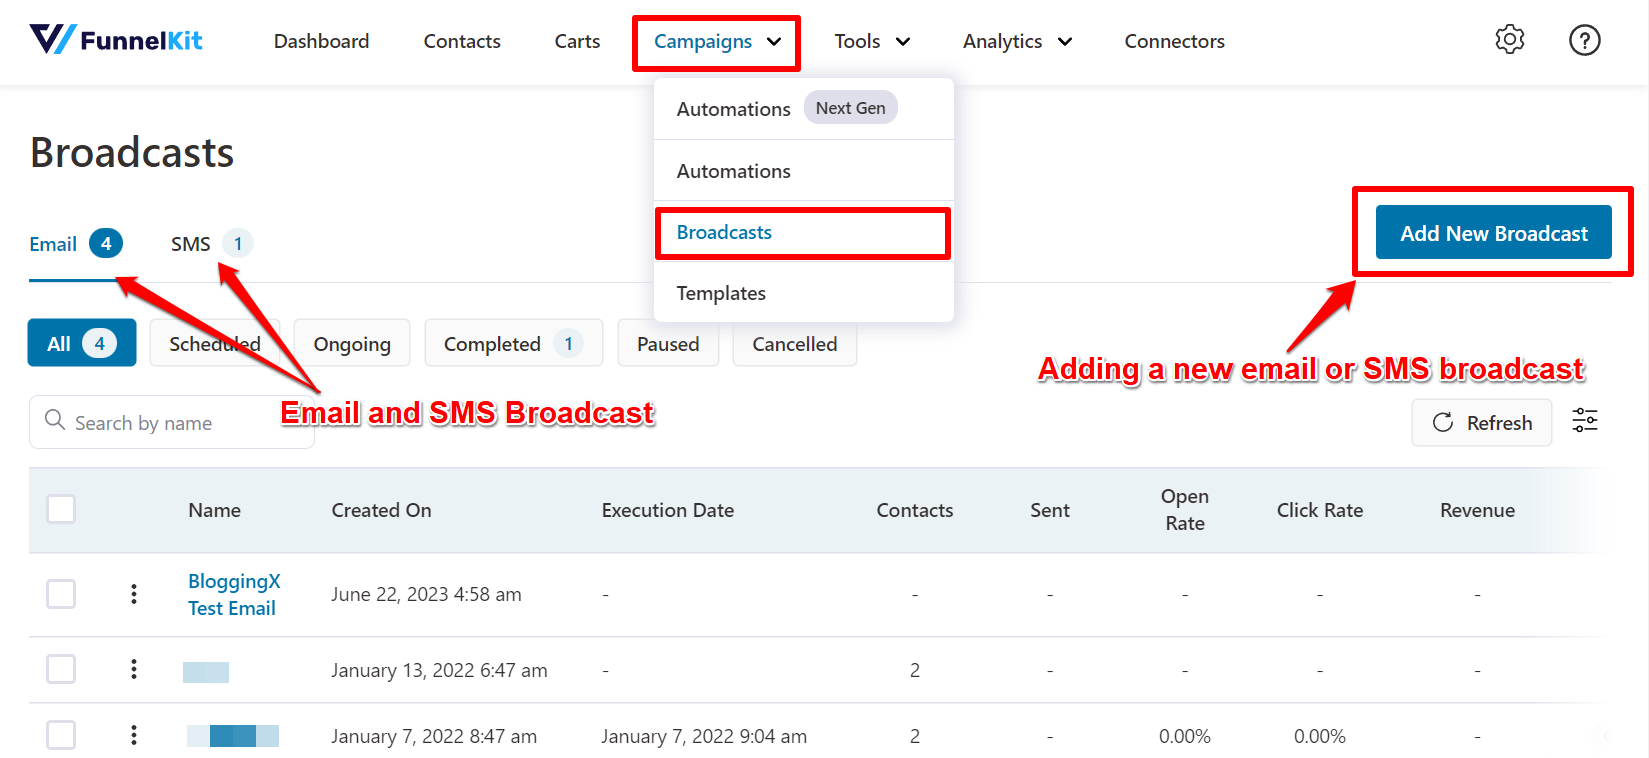Check the January 7, 2022 row checkbox
The width and height of the screenshot is (1649, 758).
click(x=61, y=736)
